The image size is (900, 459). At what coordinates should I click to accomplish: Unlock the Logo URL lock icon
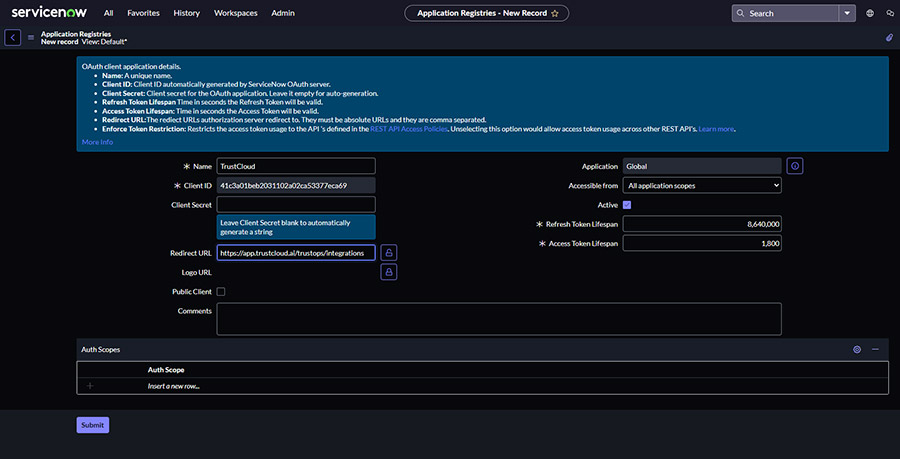pyautogui.click(x=389, y=272)
